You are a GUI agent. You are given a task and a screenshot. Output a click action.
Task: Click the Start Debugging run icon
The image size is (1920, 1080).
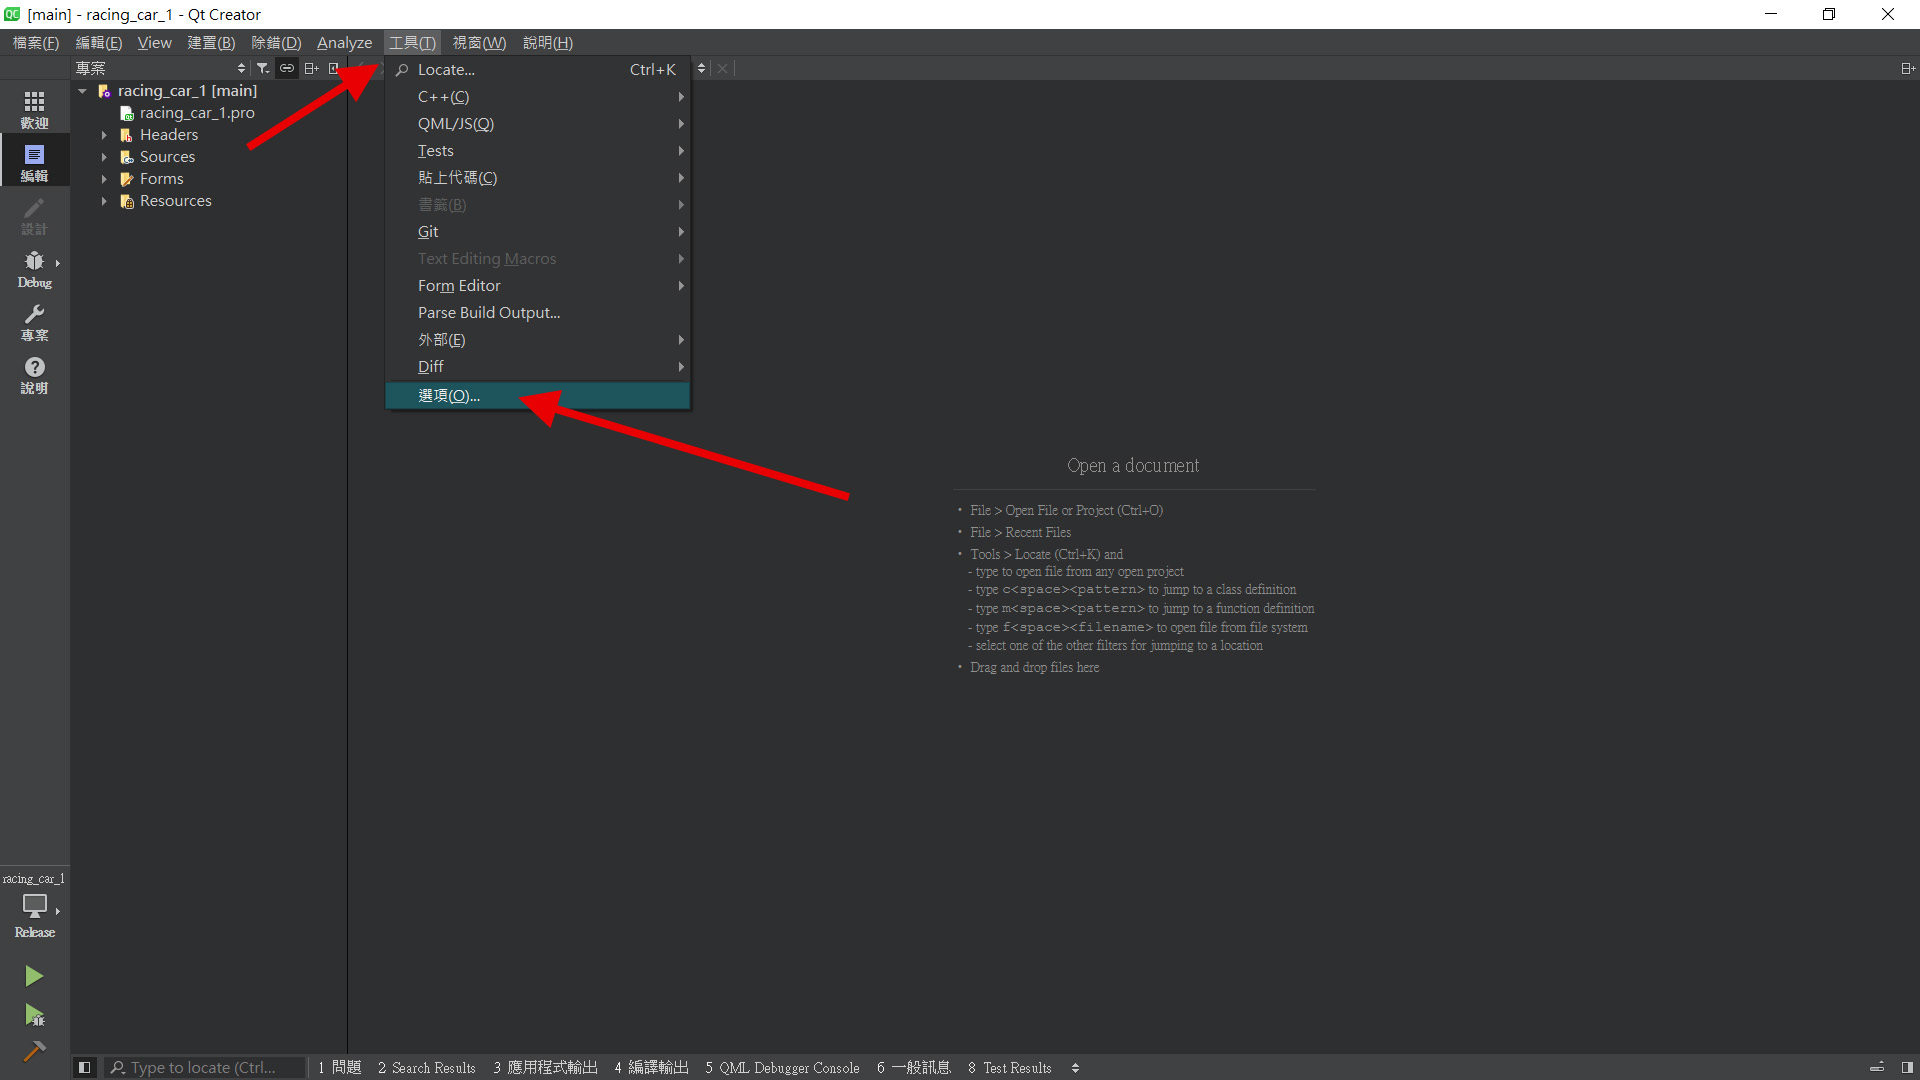pos(34,1015)
